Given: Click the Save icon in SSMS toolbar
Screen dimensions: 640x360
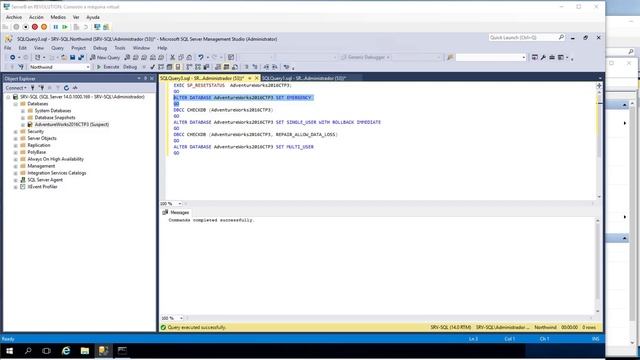Looking at the screenshot, I should [73, 58].
